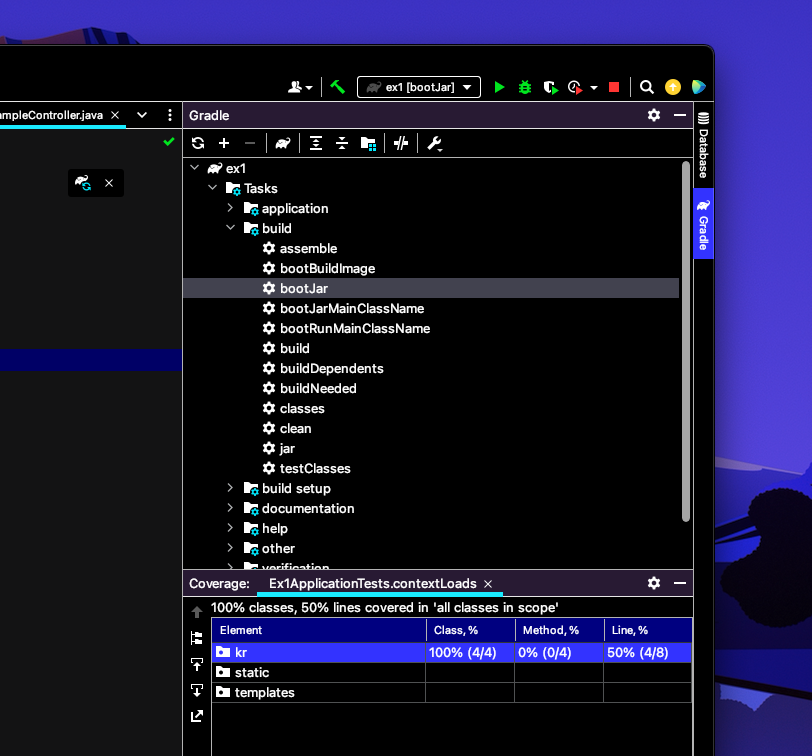This screenshot has width=812, height=756.
Task: Open the ex1 [bootJar] run configuration dropdown
Action: (418, 87)
